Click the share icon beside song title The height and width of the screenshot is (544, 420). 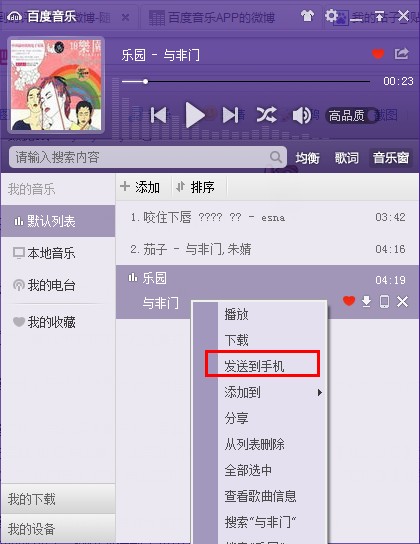402,53
